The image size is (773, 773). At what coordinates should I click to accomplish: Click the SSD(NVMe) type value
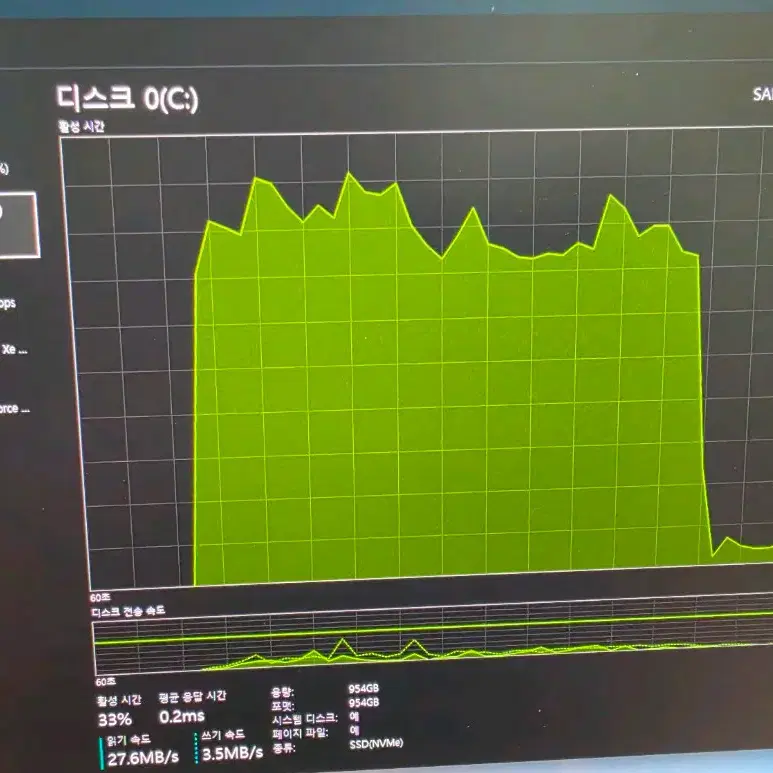point(376,743)
